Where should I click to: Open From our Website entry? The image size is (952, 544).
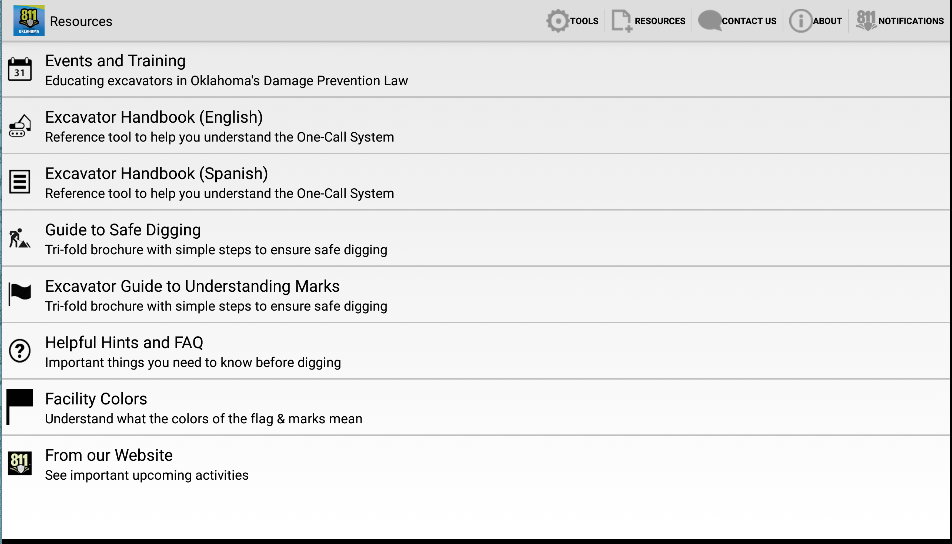(x=109, y=455)
